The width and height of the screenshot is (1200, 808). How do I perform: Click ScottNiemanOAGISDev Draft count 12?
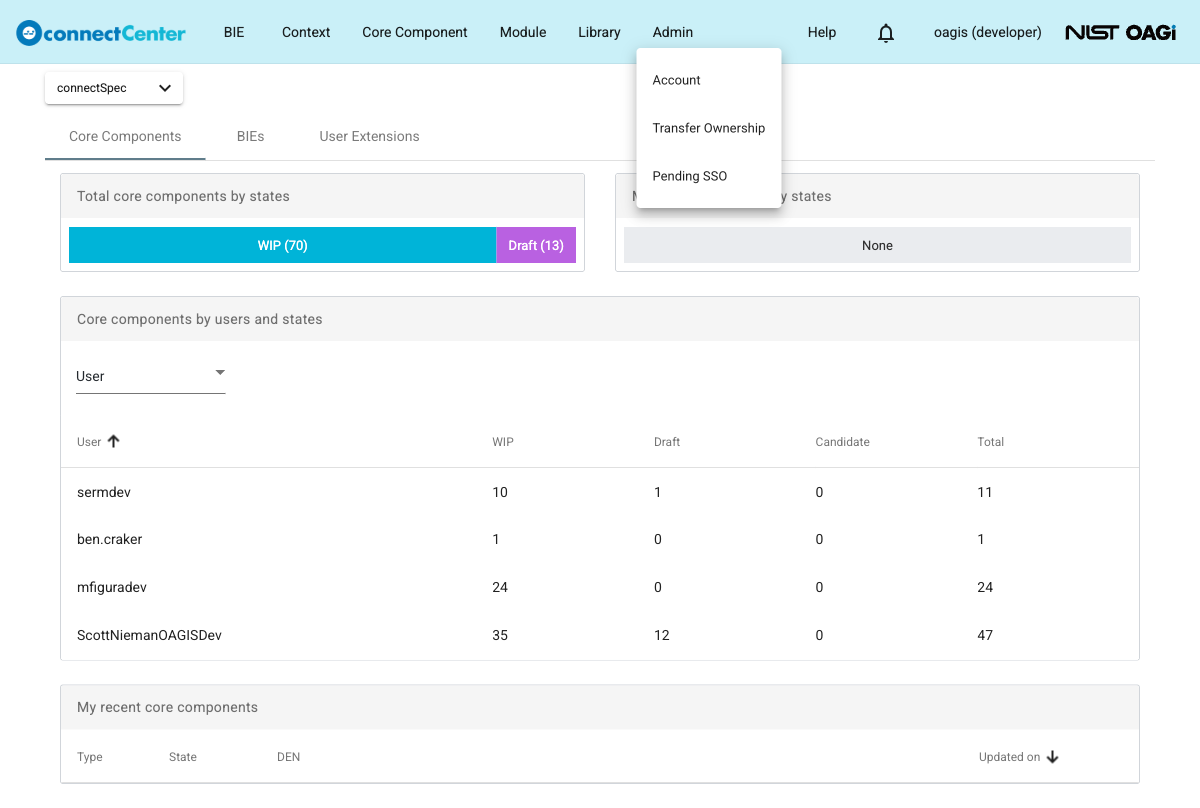coord(662,635)
